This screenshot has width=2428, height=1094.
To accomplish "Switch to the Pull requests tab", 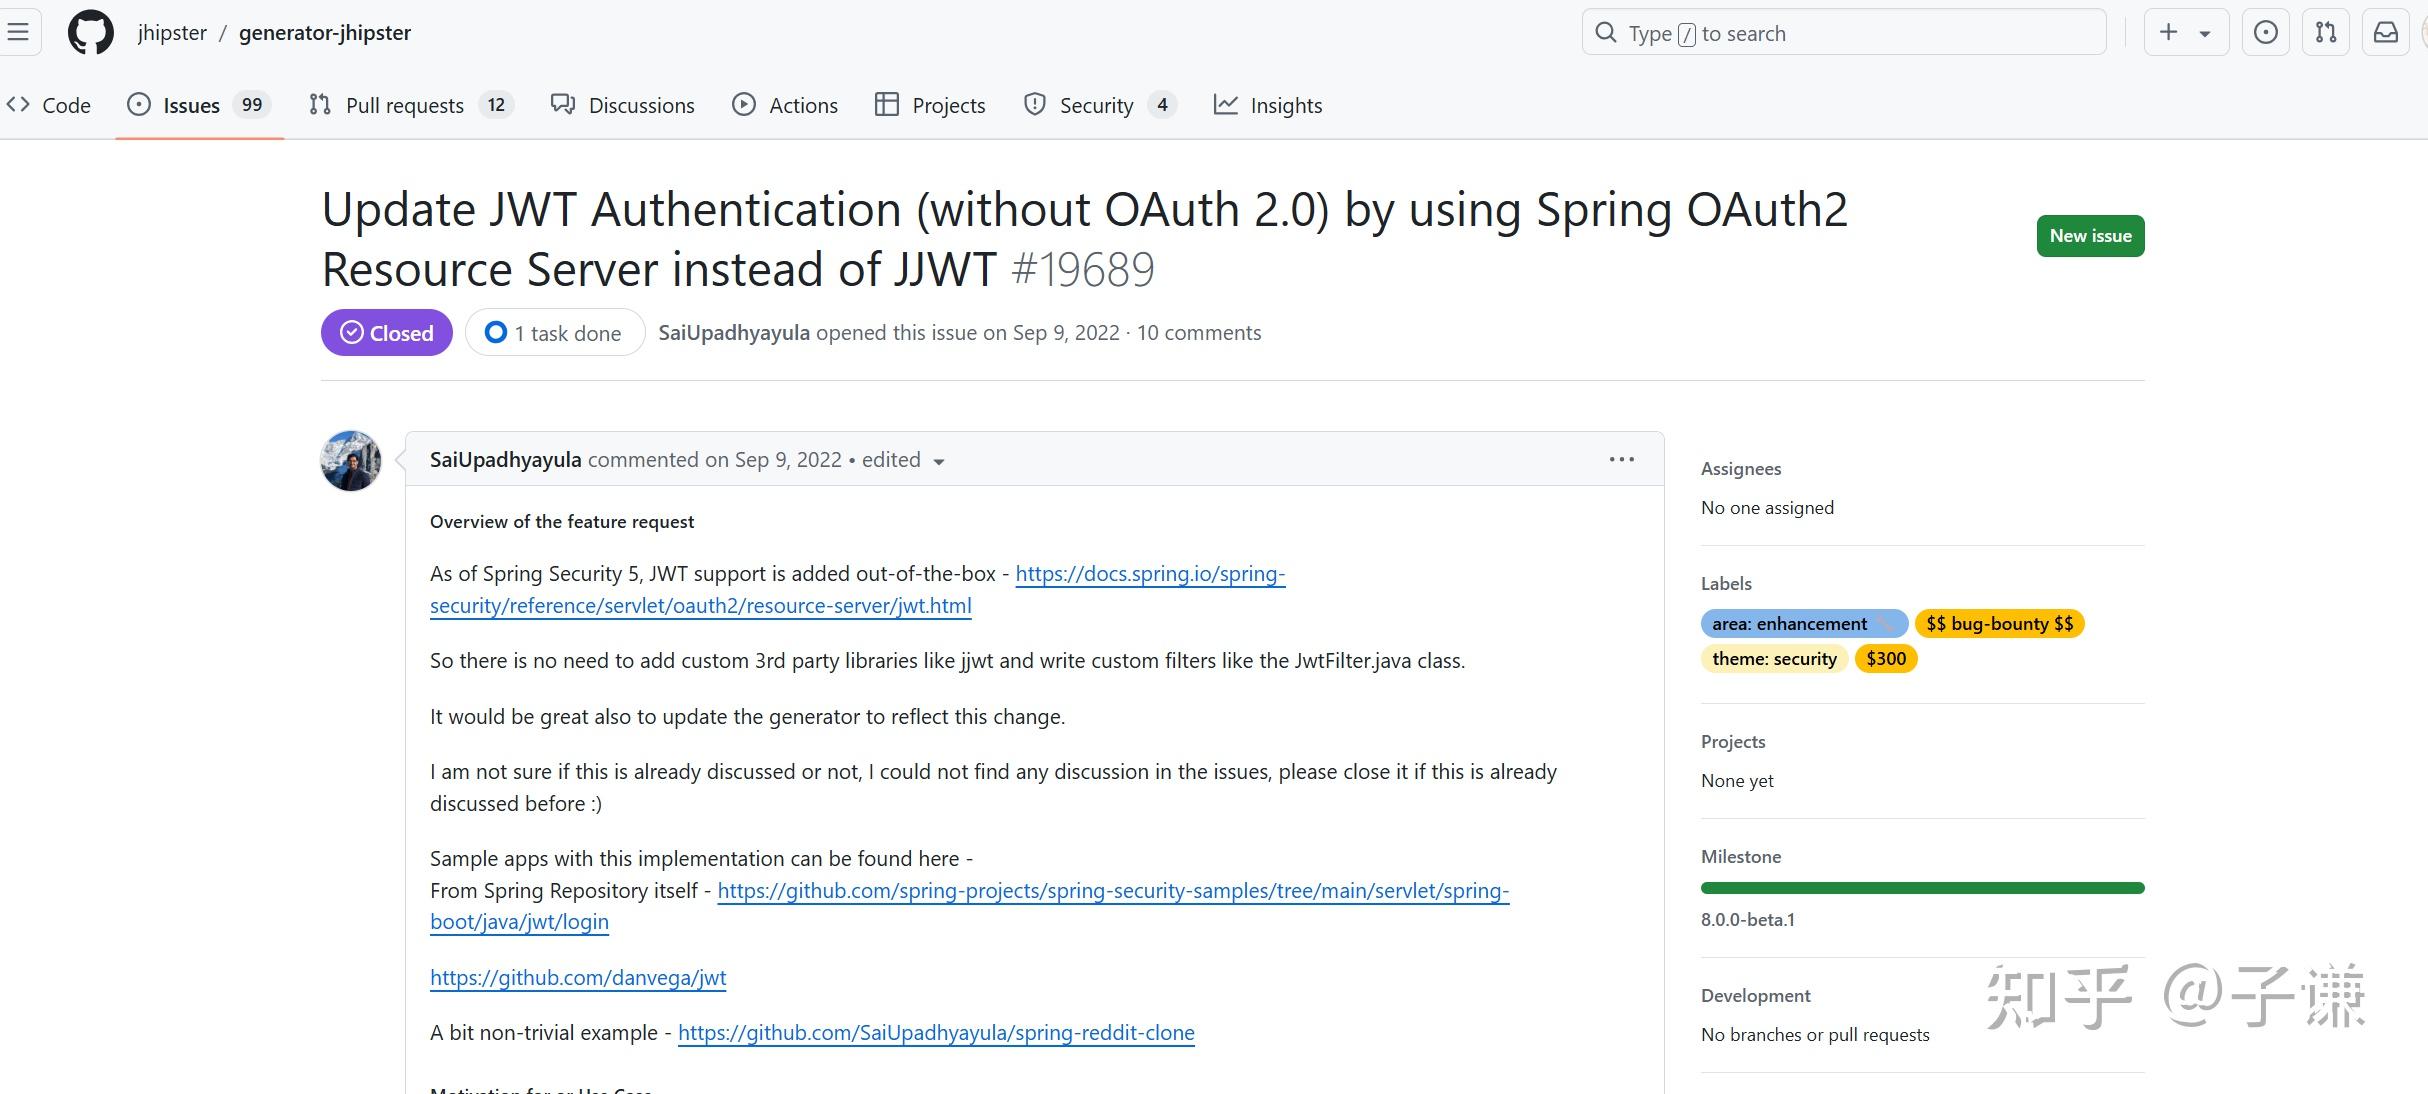I will click(x=411, y=105).
